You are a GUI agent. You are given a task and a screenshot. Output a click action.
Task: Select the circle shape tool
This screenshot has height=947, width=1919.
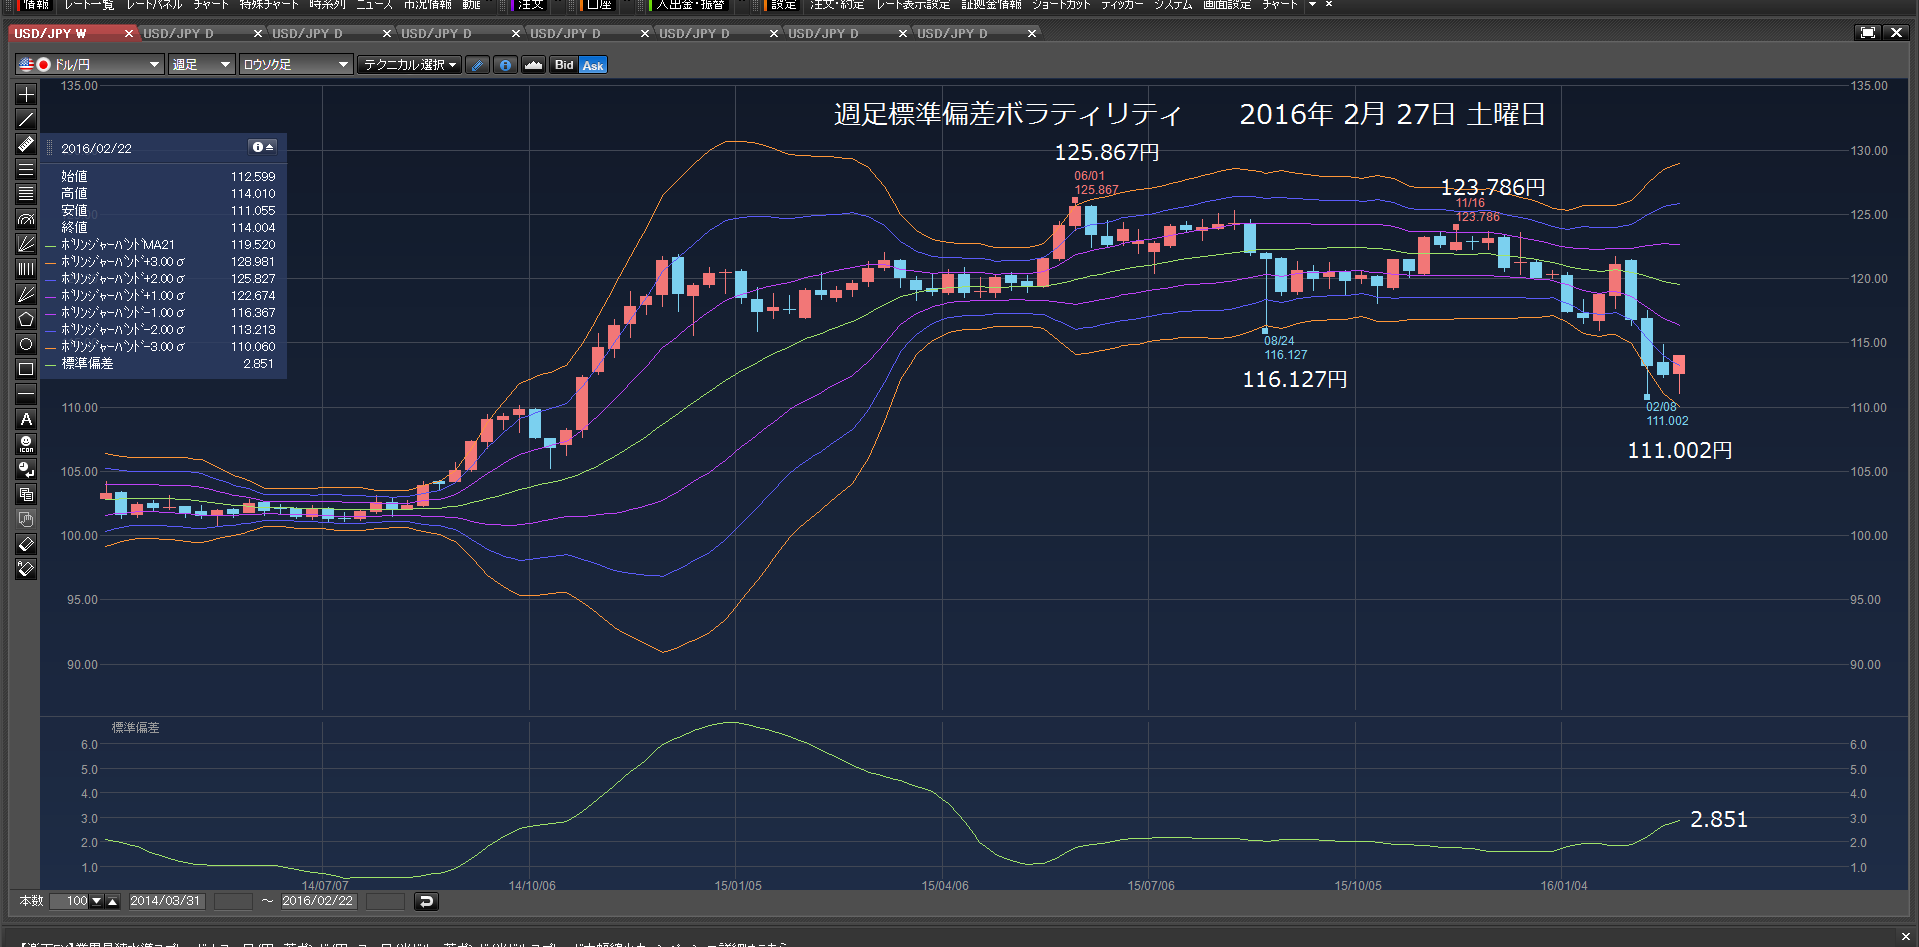tap(26, 344)
